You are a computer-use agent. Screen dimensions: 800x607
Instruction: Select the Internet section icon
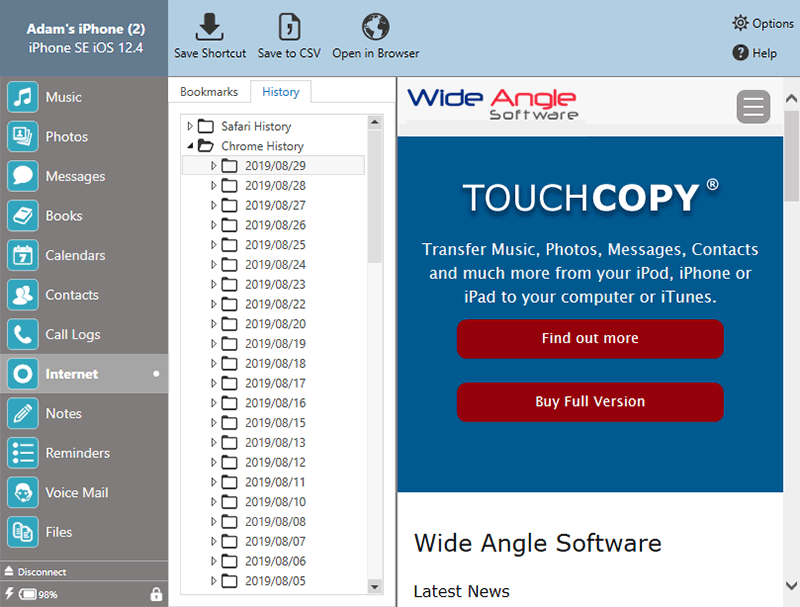point(22,374)
